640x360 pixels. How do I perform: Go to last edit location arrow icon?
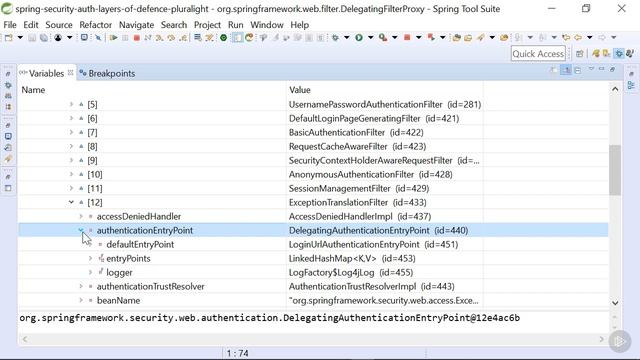tap(566, 38)
